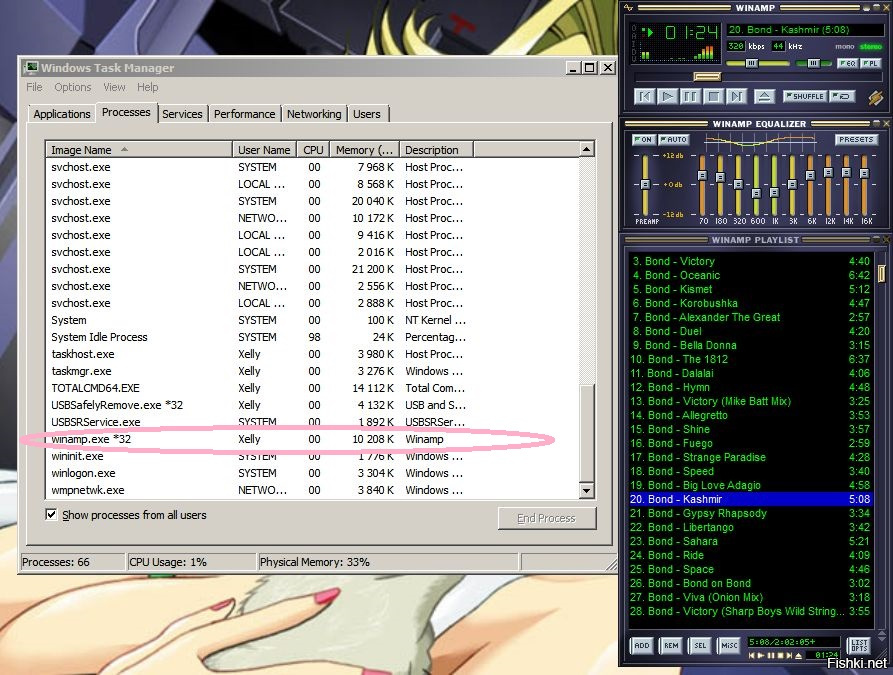The width and height of the screenshot is (893, 675).
Task: Click the Winamp lightning bolt logo
Action: pos(876,97)
